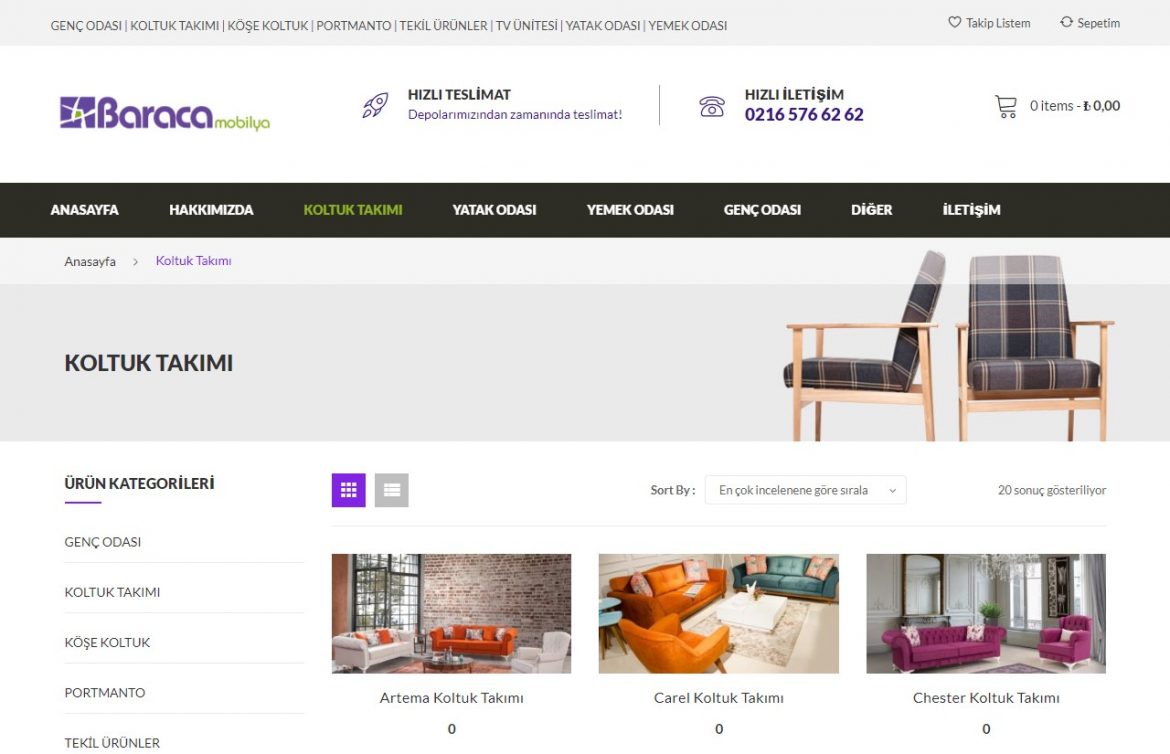Click the refresh icon beside Sepetim
The image size is (1170, 754).
coord(1066,22)
